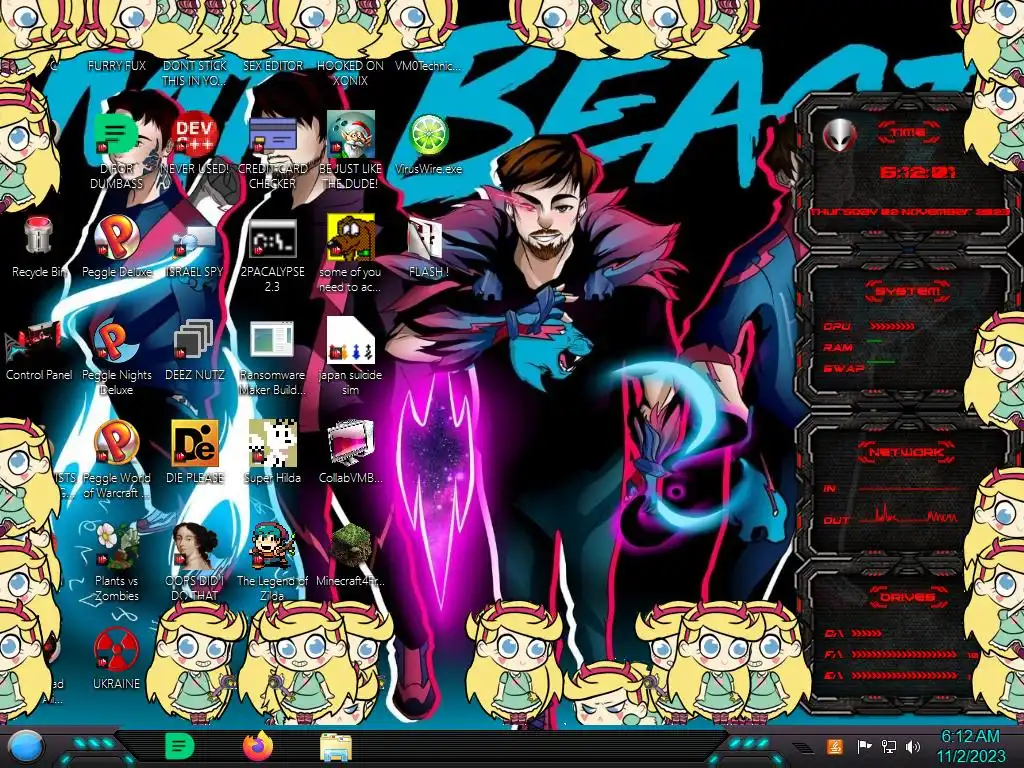Click the TIME header in the widget

(908, 133)
